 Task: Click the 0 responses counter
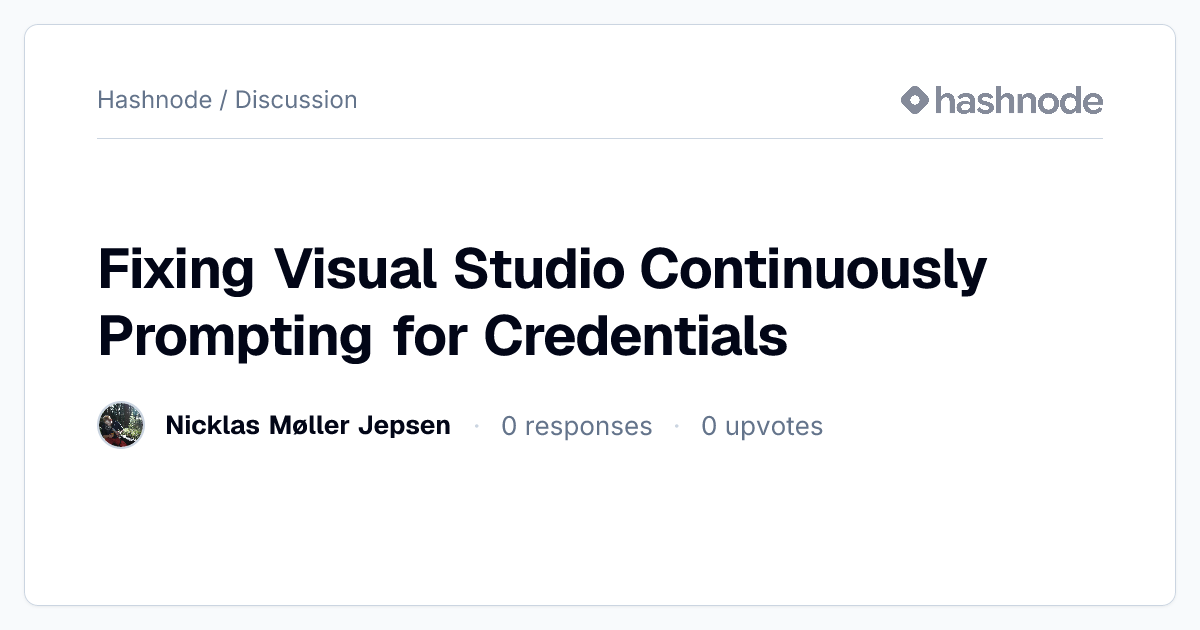pos(577,426)
